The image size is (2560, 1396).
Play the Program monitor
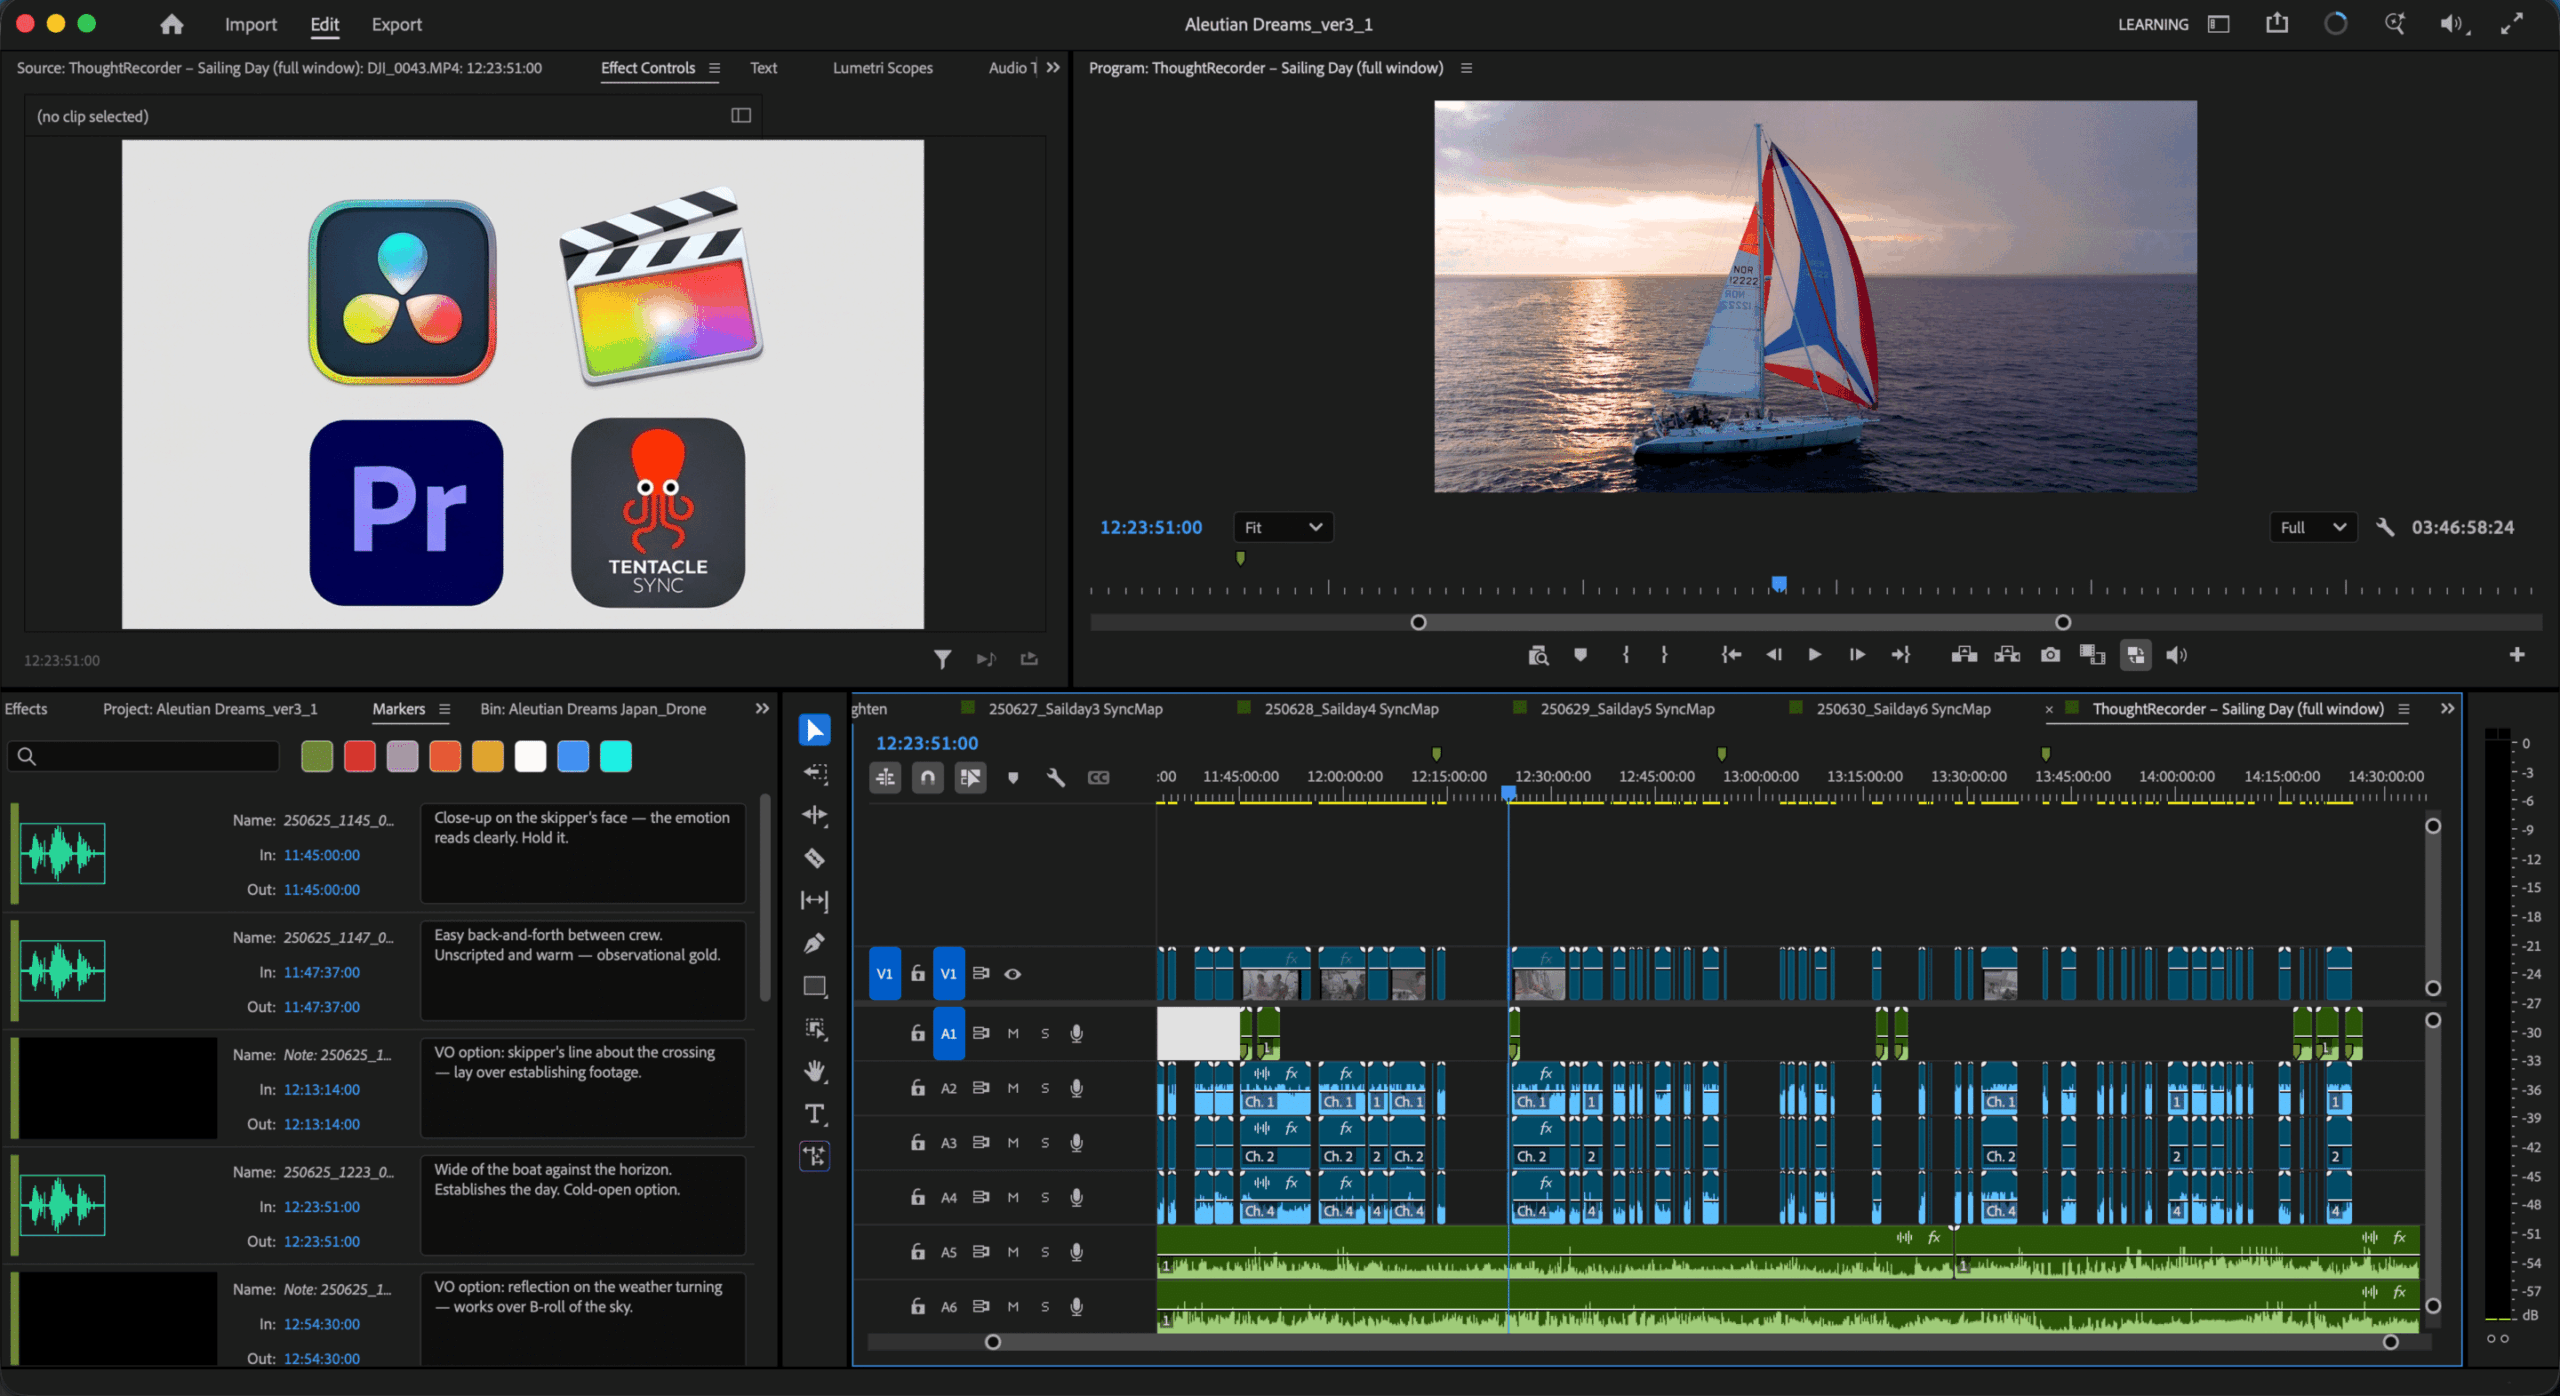(x=1815, y=655)
